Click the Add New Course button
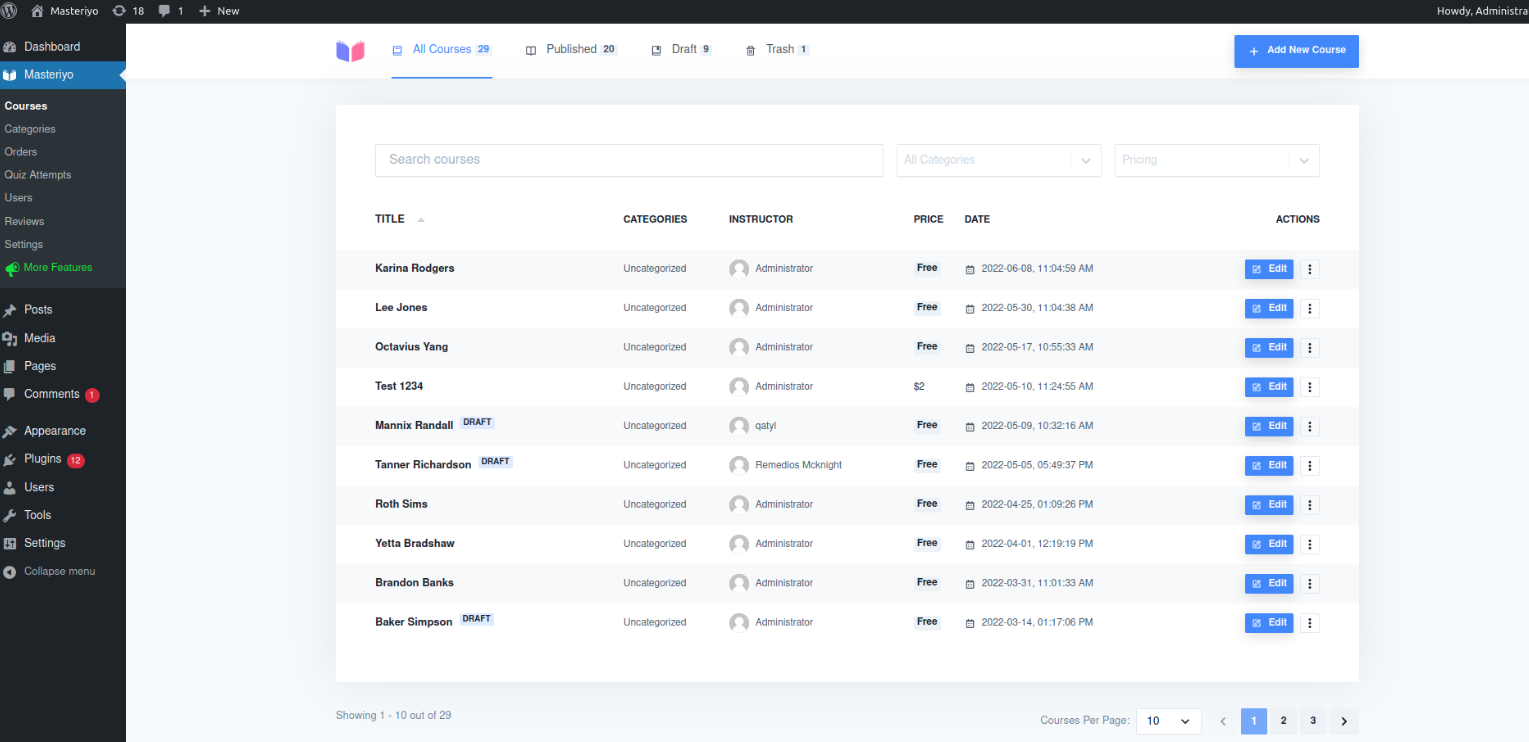Viewport: 1529px width, 742px height. coord(1296,51)
